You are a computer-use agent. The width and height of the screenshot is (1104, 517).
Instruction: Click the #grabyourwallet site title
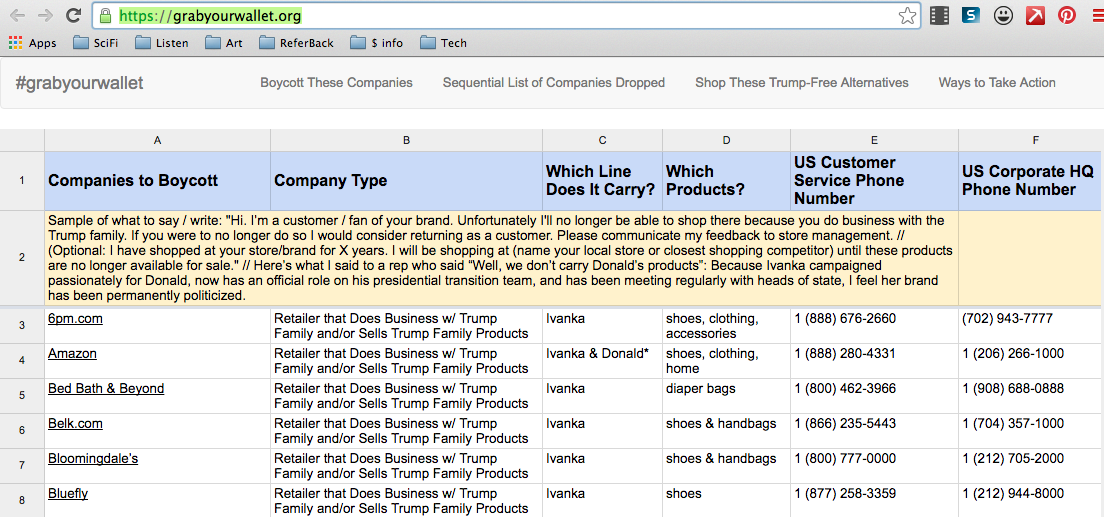(x=79, y=83)
